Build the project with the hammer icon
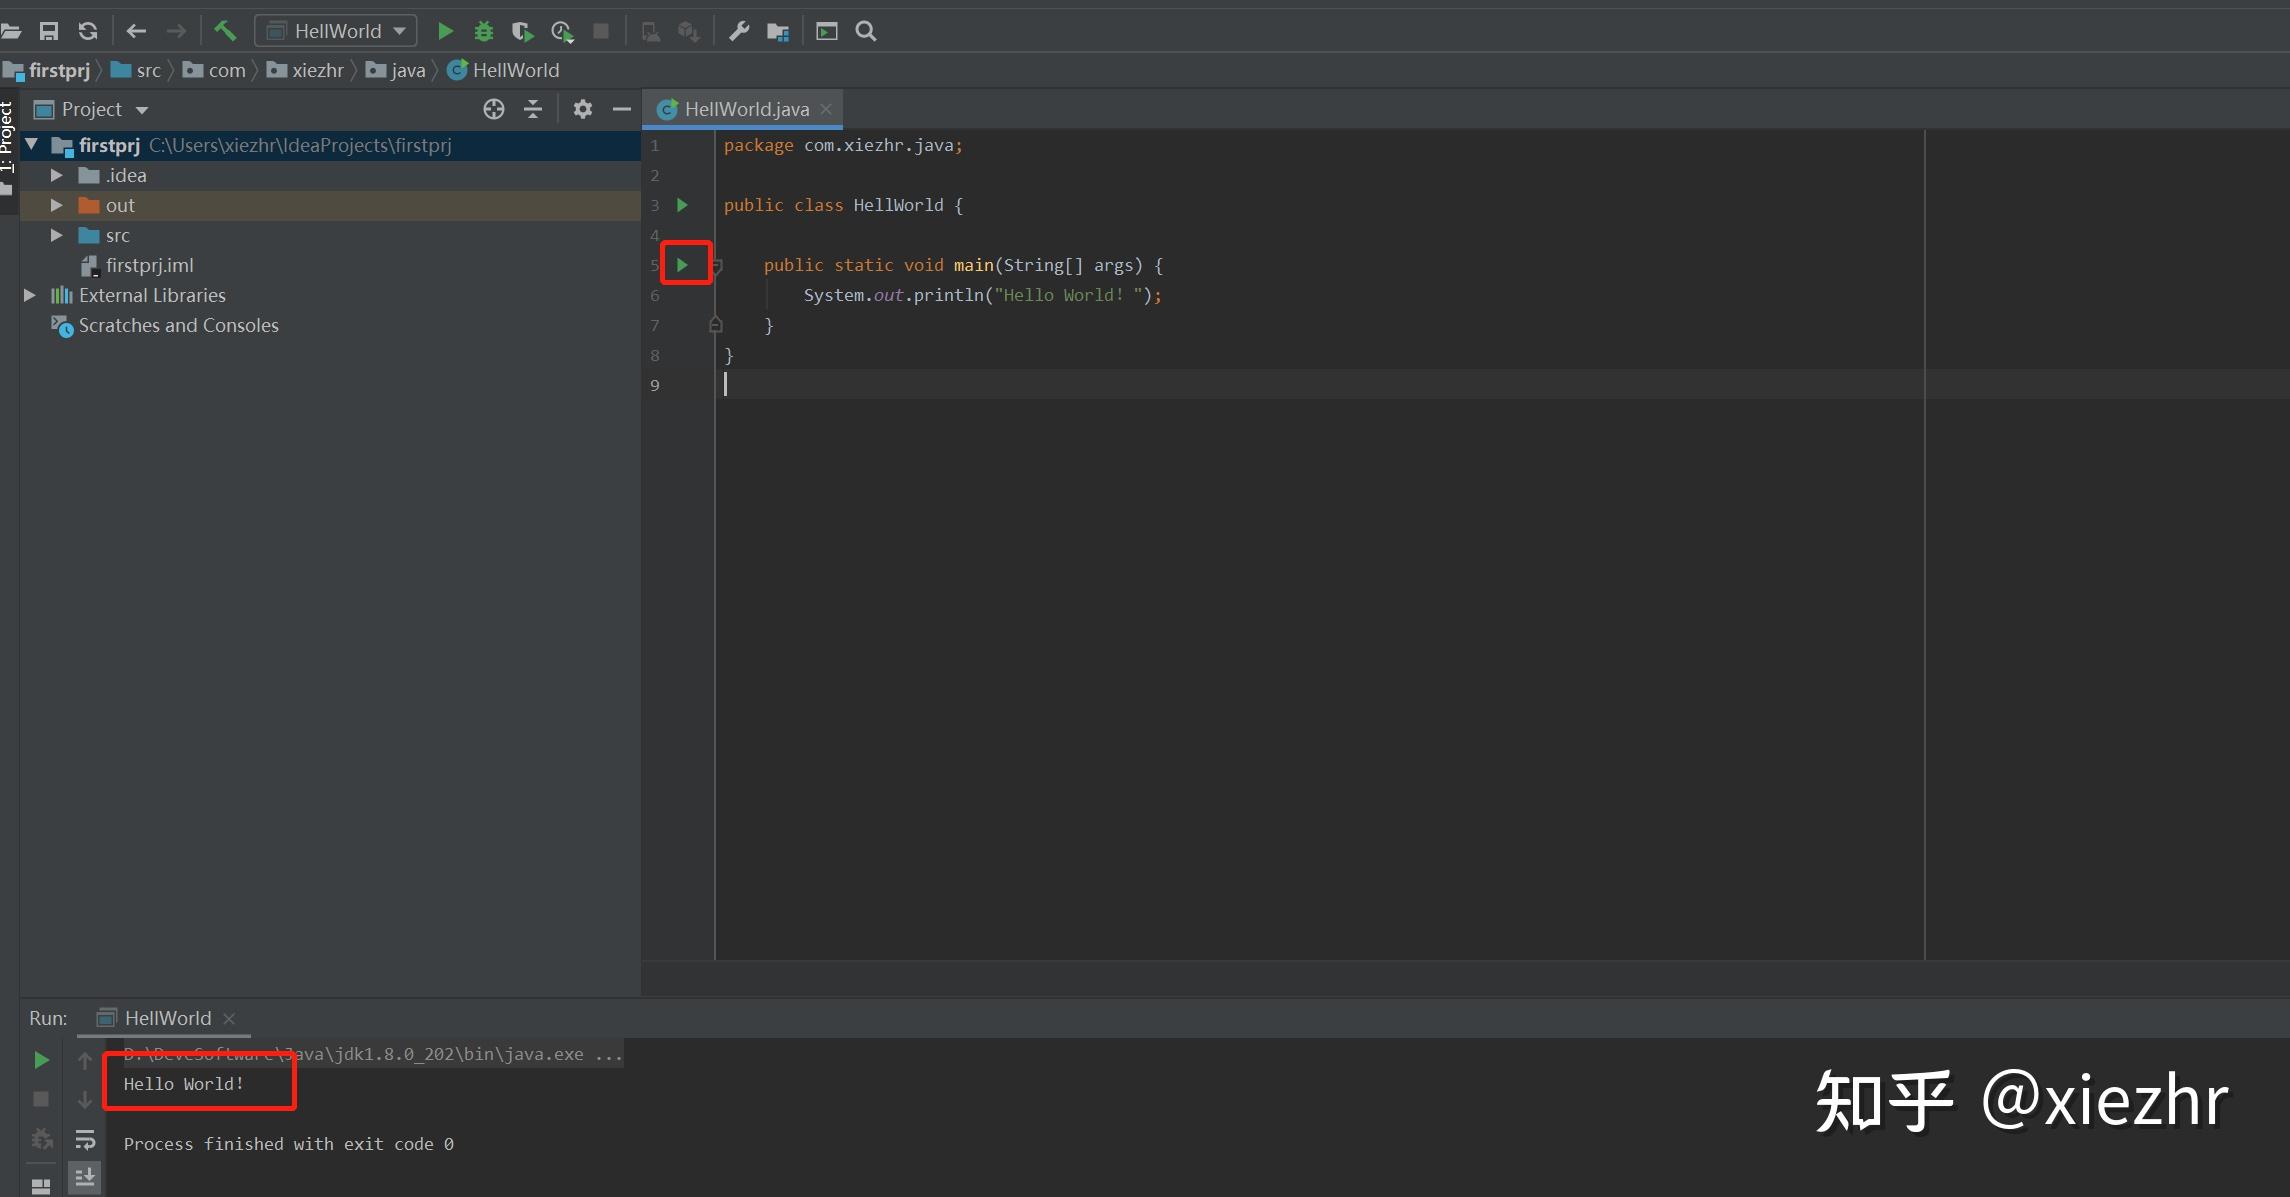The image size is (2290, 1197). 225,31
